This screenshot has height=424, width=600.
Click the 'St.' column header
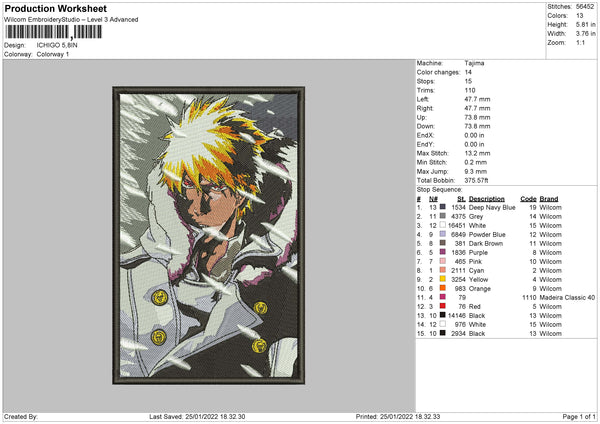pos(461,199)
